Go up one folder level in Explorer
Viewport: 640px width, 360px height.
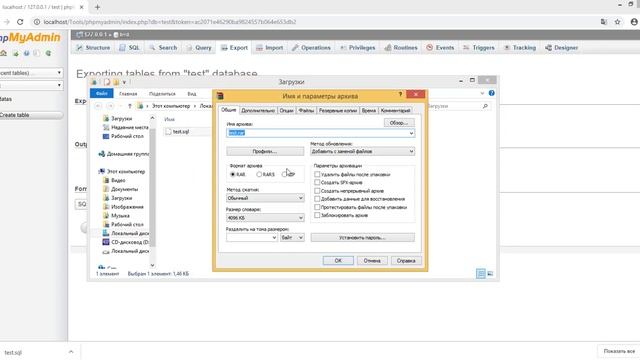click(x=129, y=106)
